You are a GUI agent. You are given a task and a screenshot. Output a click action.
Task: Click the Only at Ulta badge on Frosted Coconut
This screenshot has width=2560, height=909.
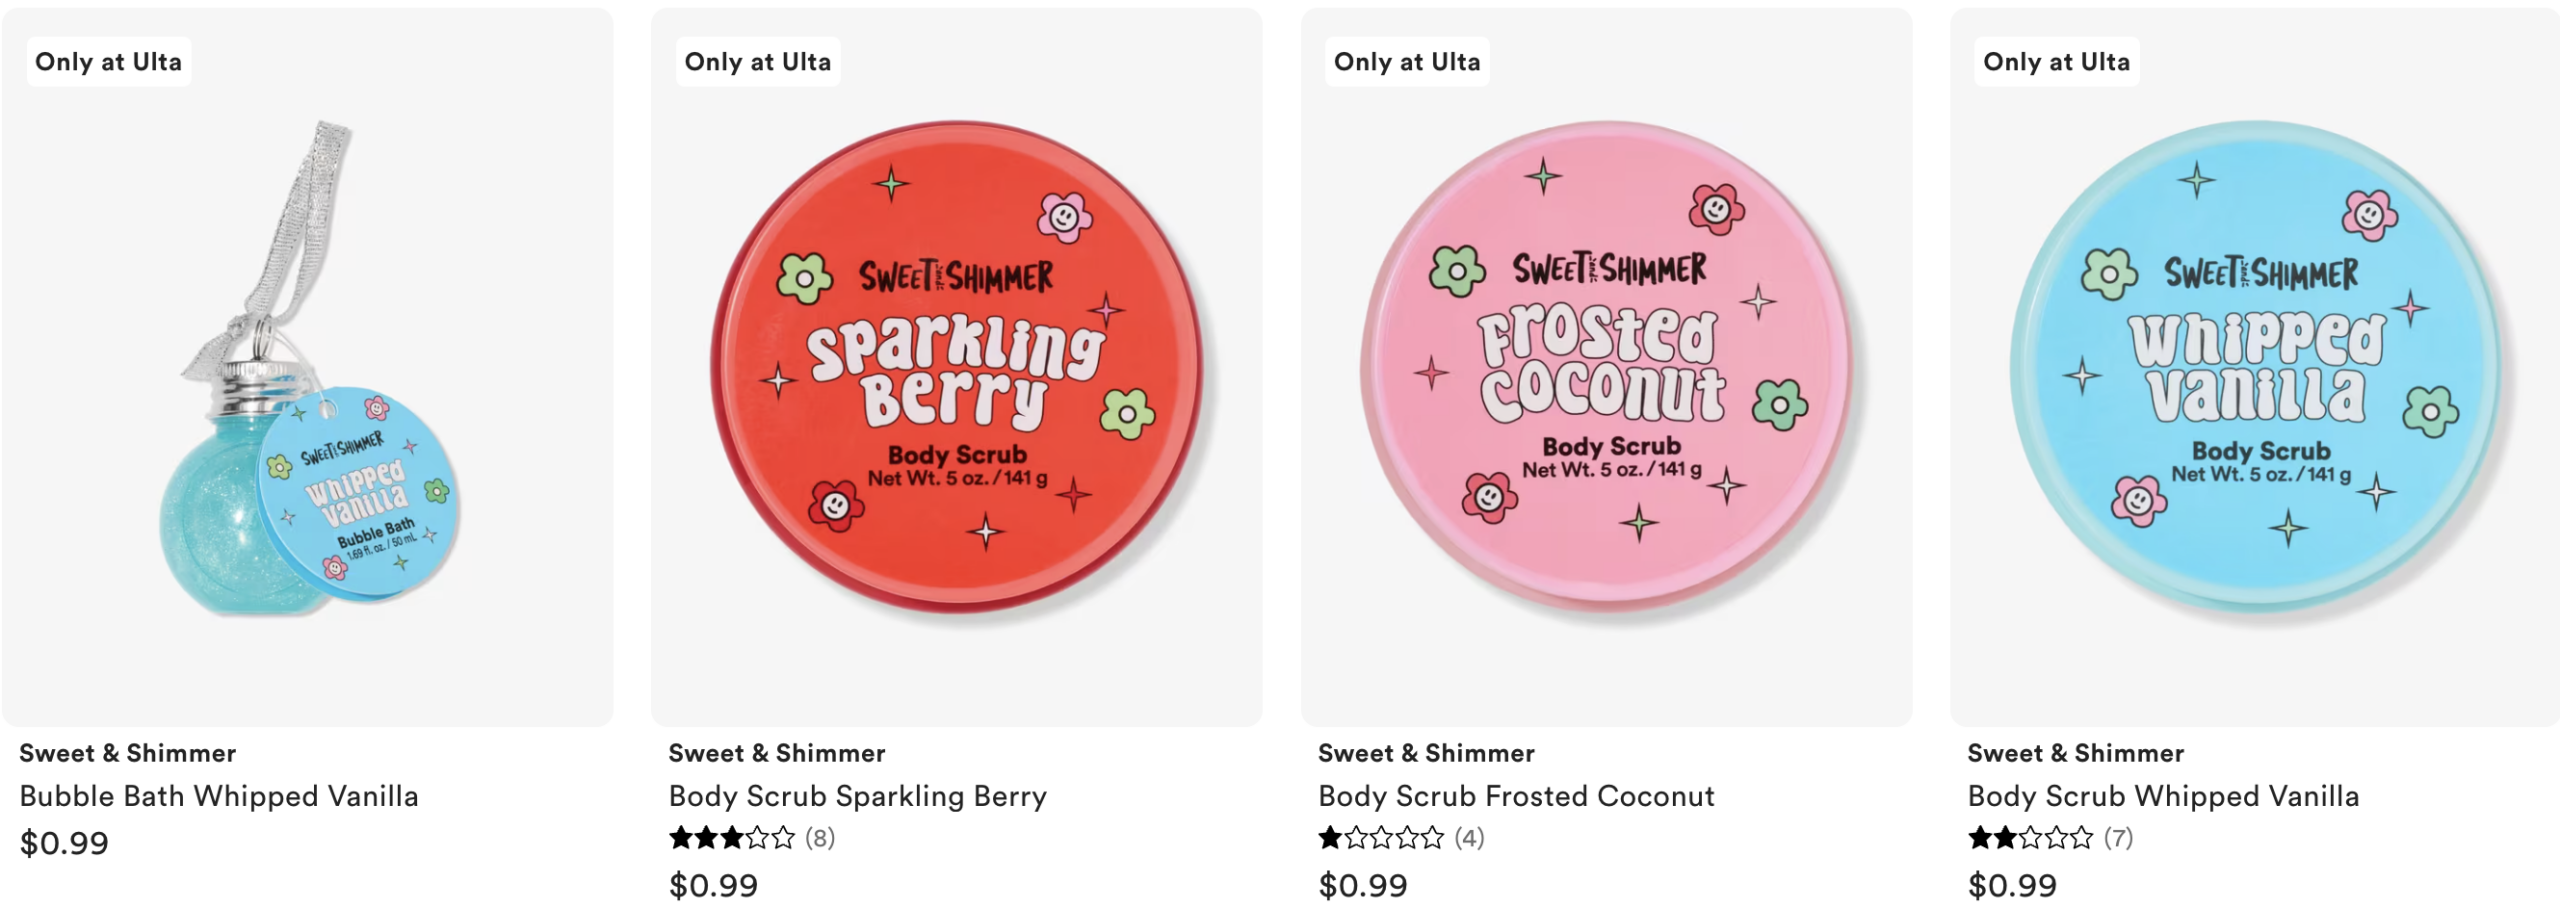1406,62
